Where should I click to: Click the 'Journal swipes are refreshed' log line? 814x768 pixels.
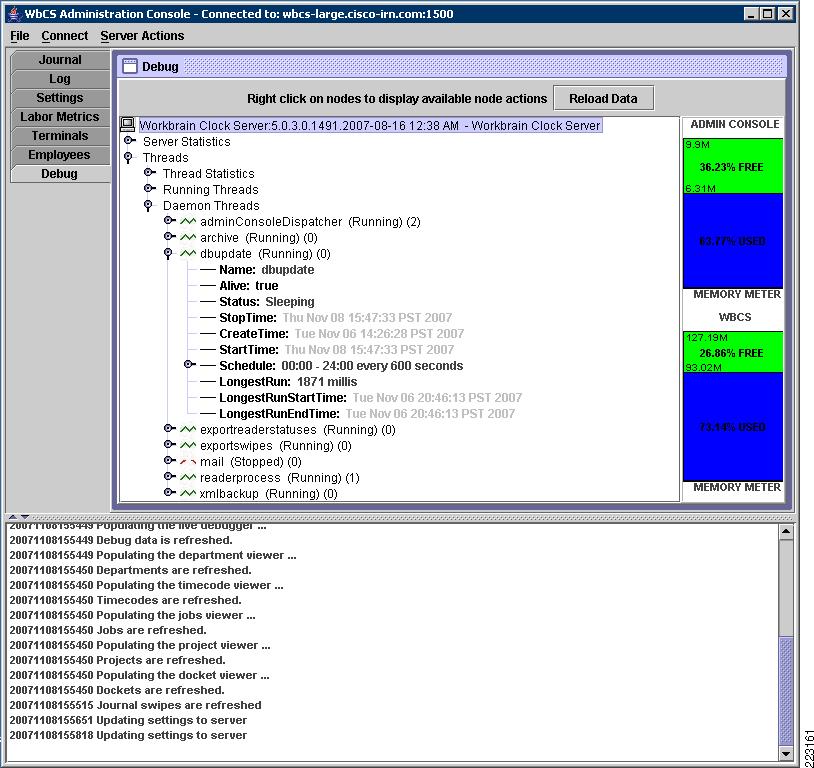(135, 705)
